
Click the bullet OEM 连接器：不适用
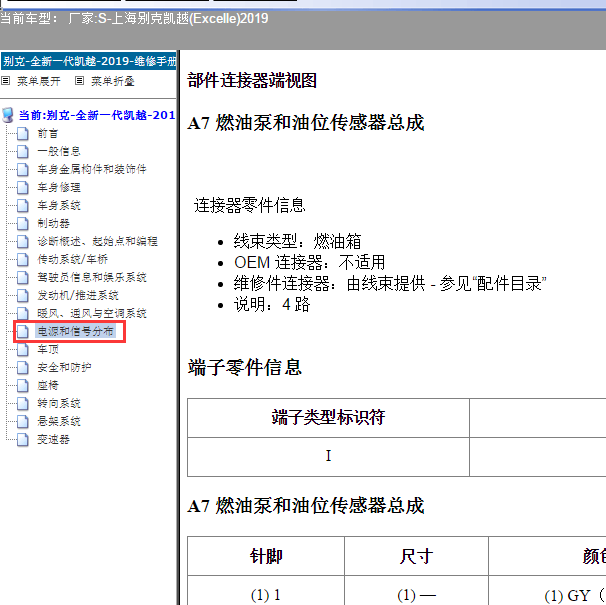(x=310, y=262)
